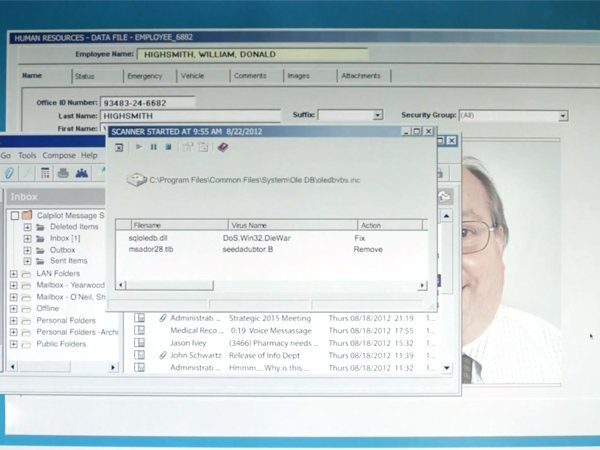The width and height of the screenshot is (600, 450).
Task: Pause the running virus scan
Action: point(154,147)
